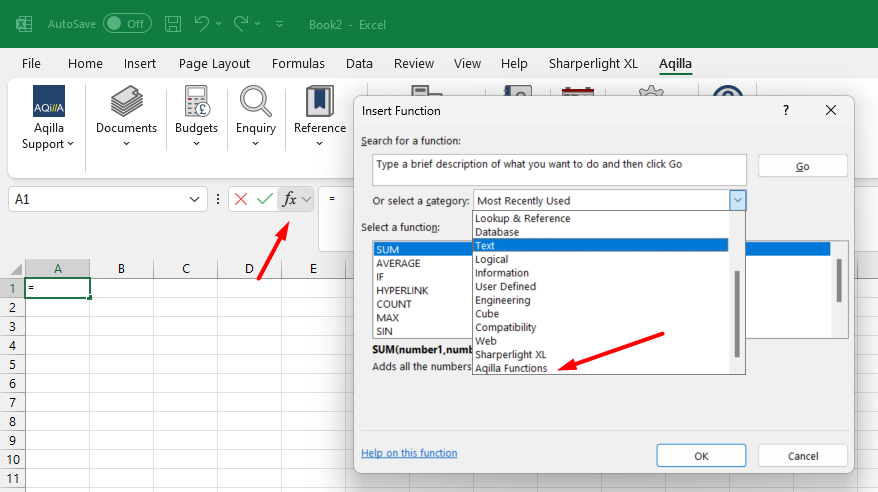Click the Enquiry magnifier icon
The height and width of the screenshot is (492, 878).
[x=256, y=102]
